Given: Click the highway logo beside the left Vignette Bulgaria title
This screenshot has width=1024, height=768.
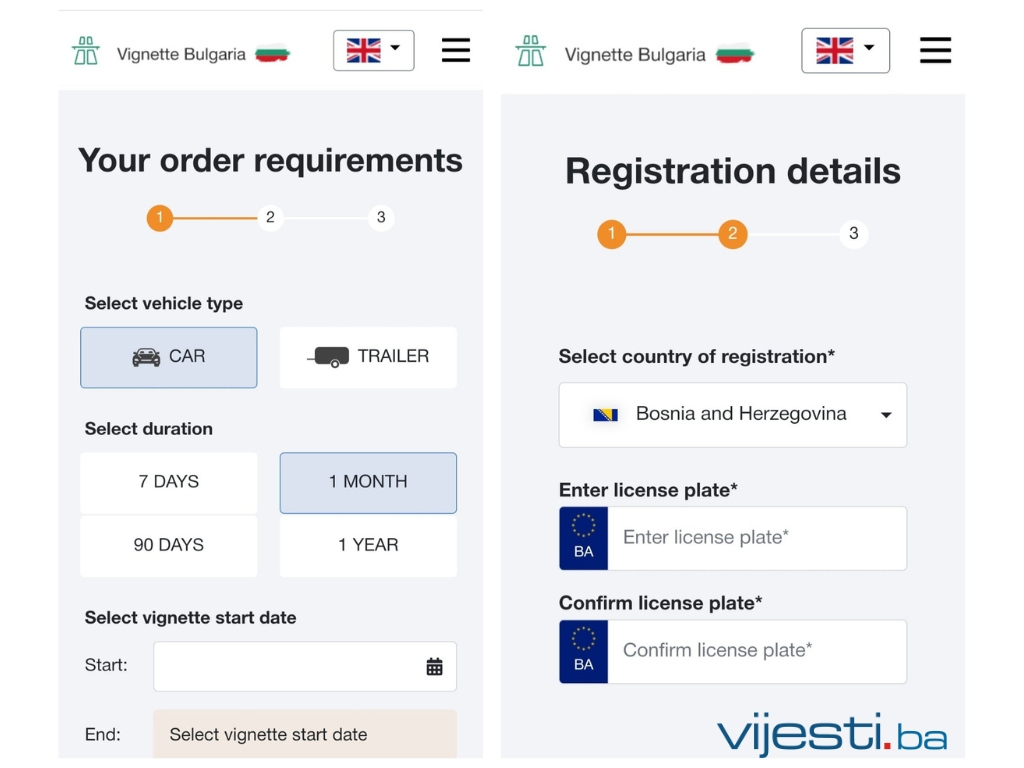Looking at the screenshot, I should tap(86, 52).
